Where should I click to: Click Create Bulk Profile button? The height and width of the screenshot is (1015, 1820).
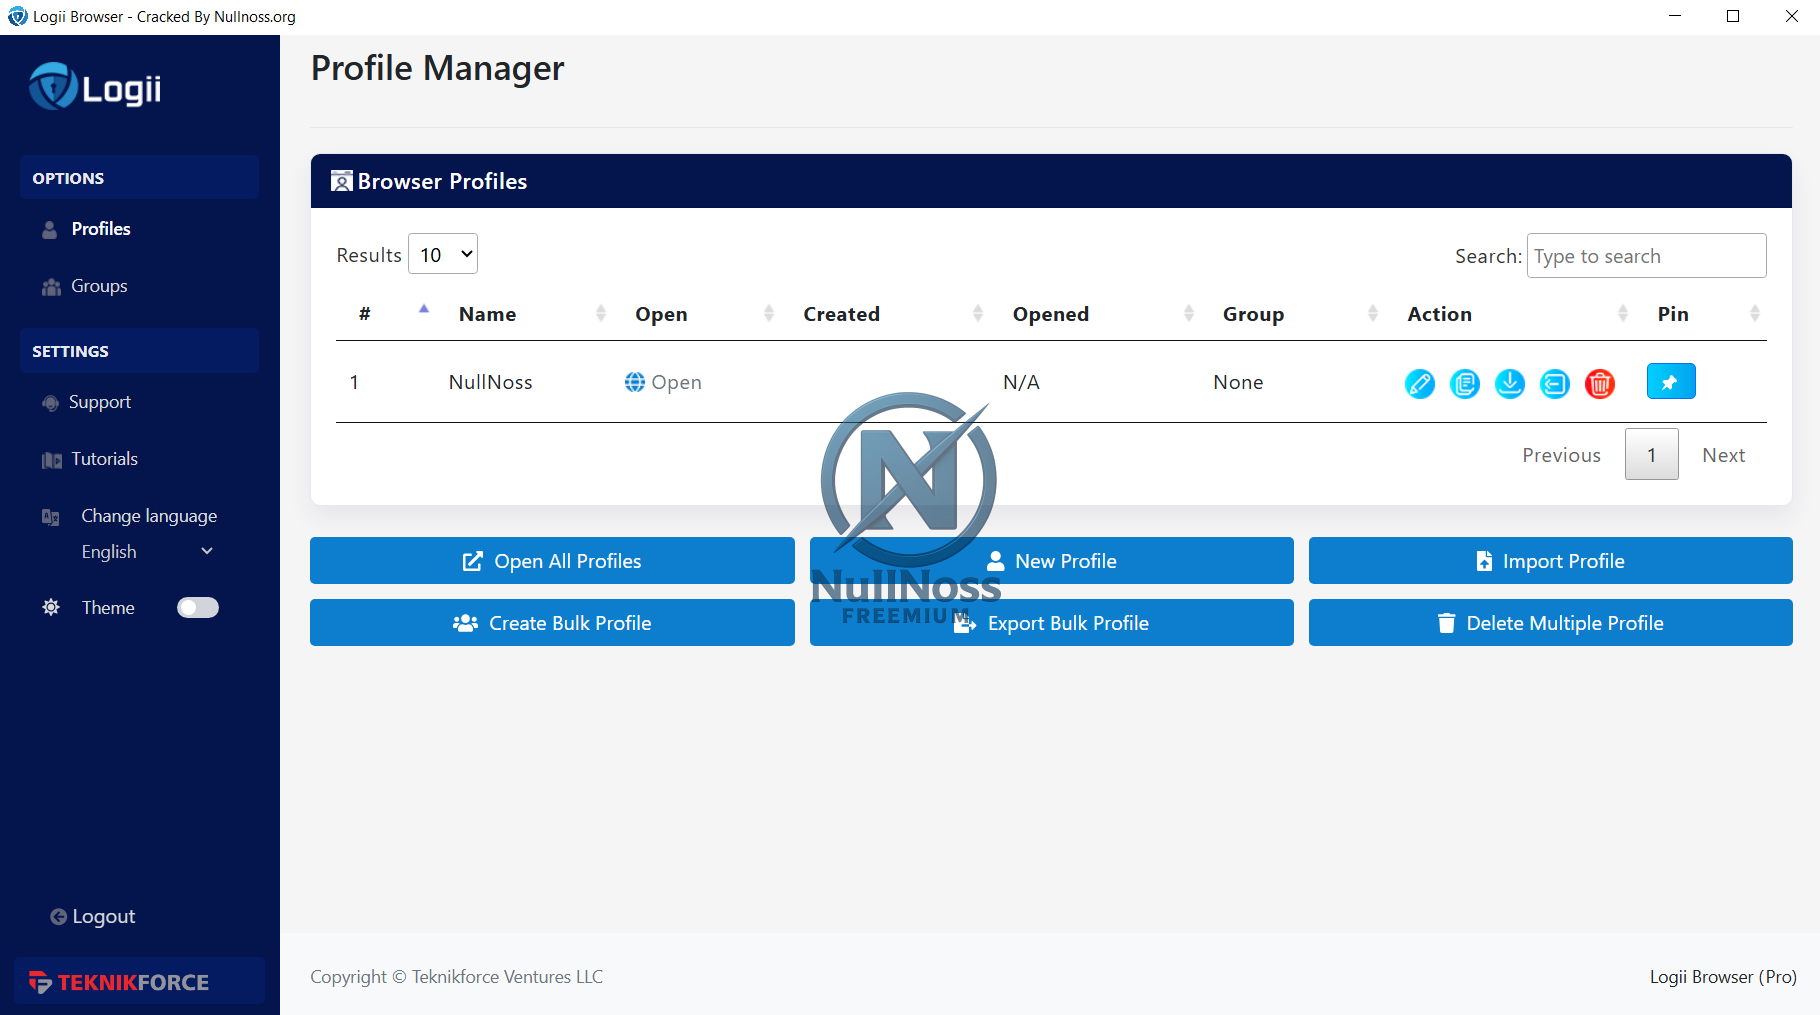(552, 623)
